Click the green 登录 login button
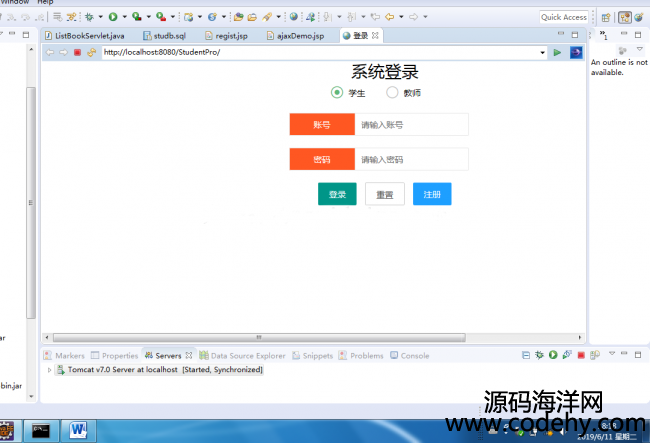 click(x=337, y=194)
